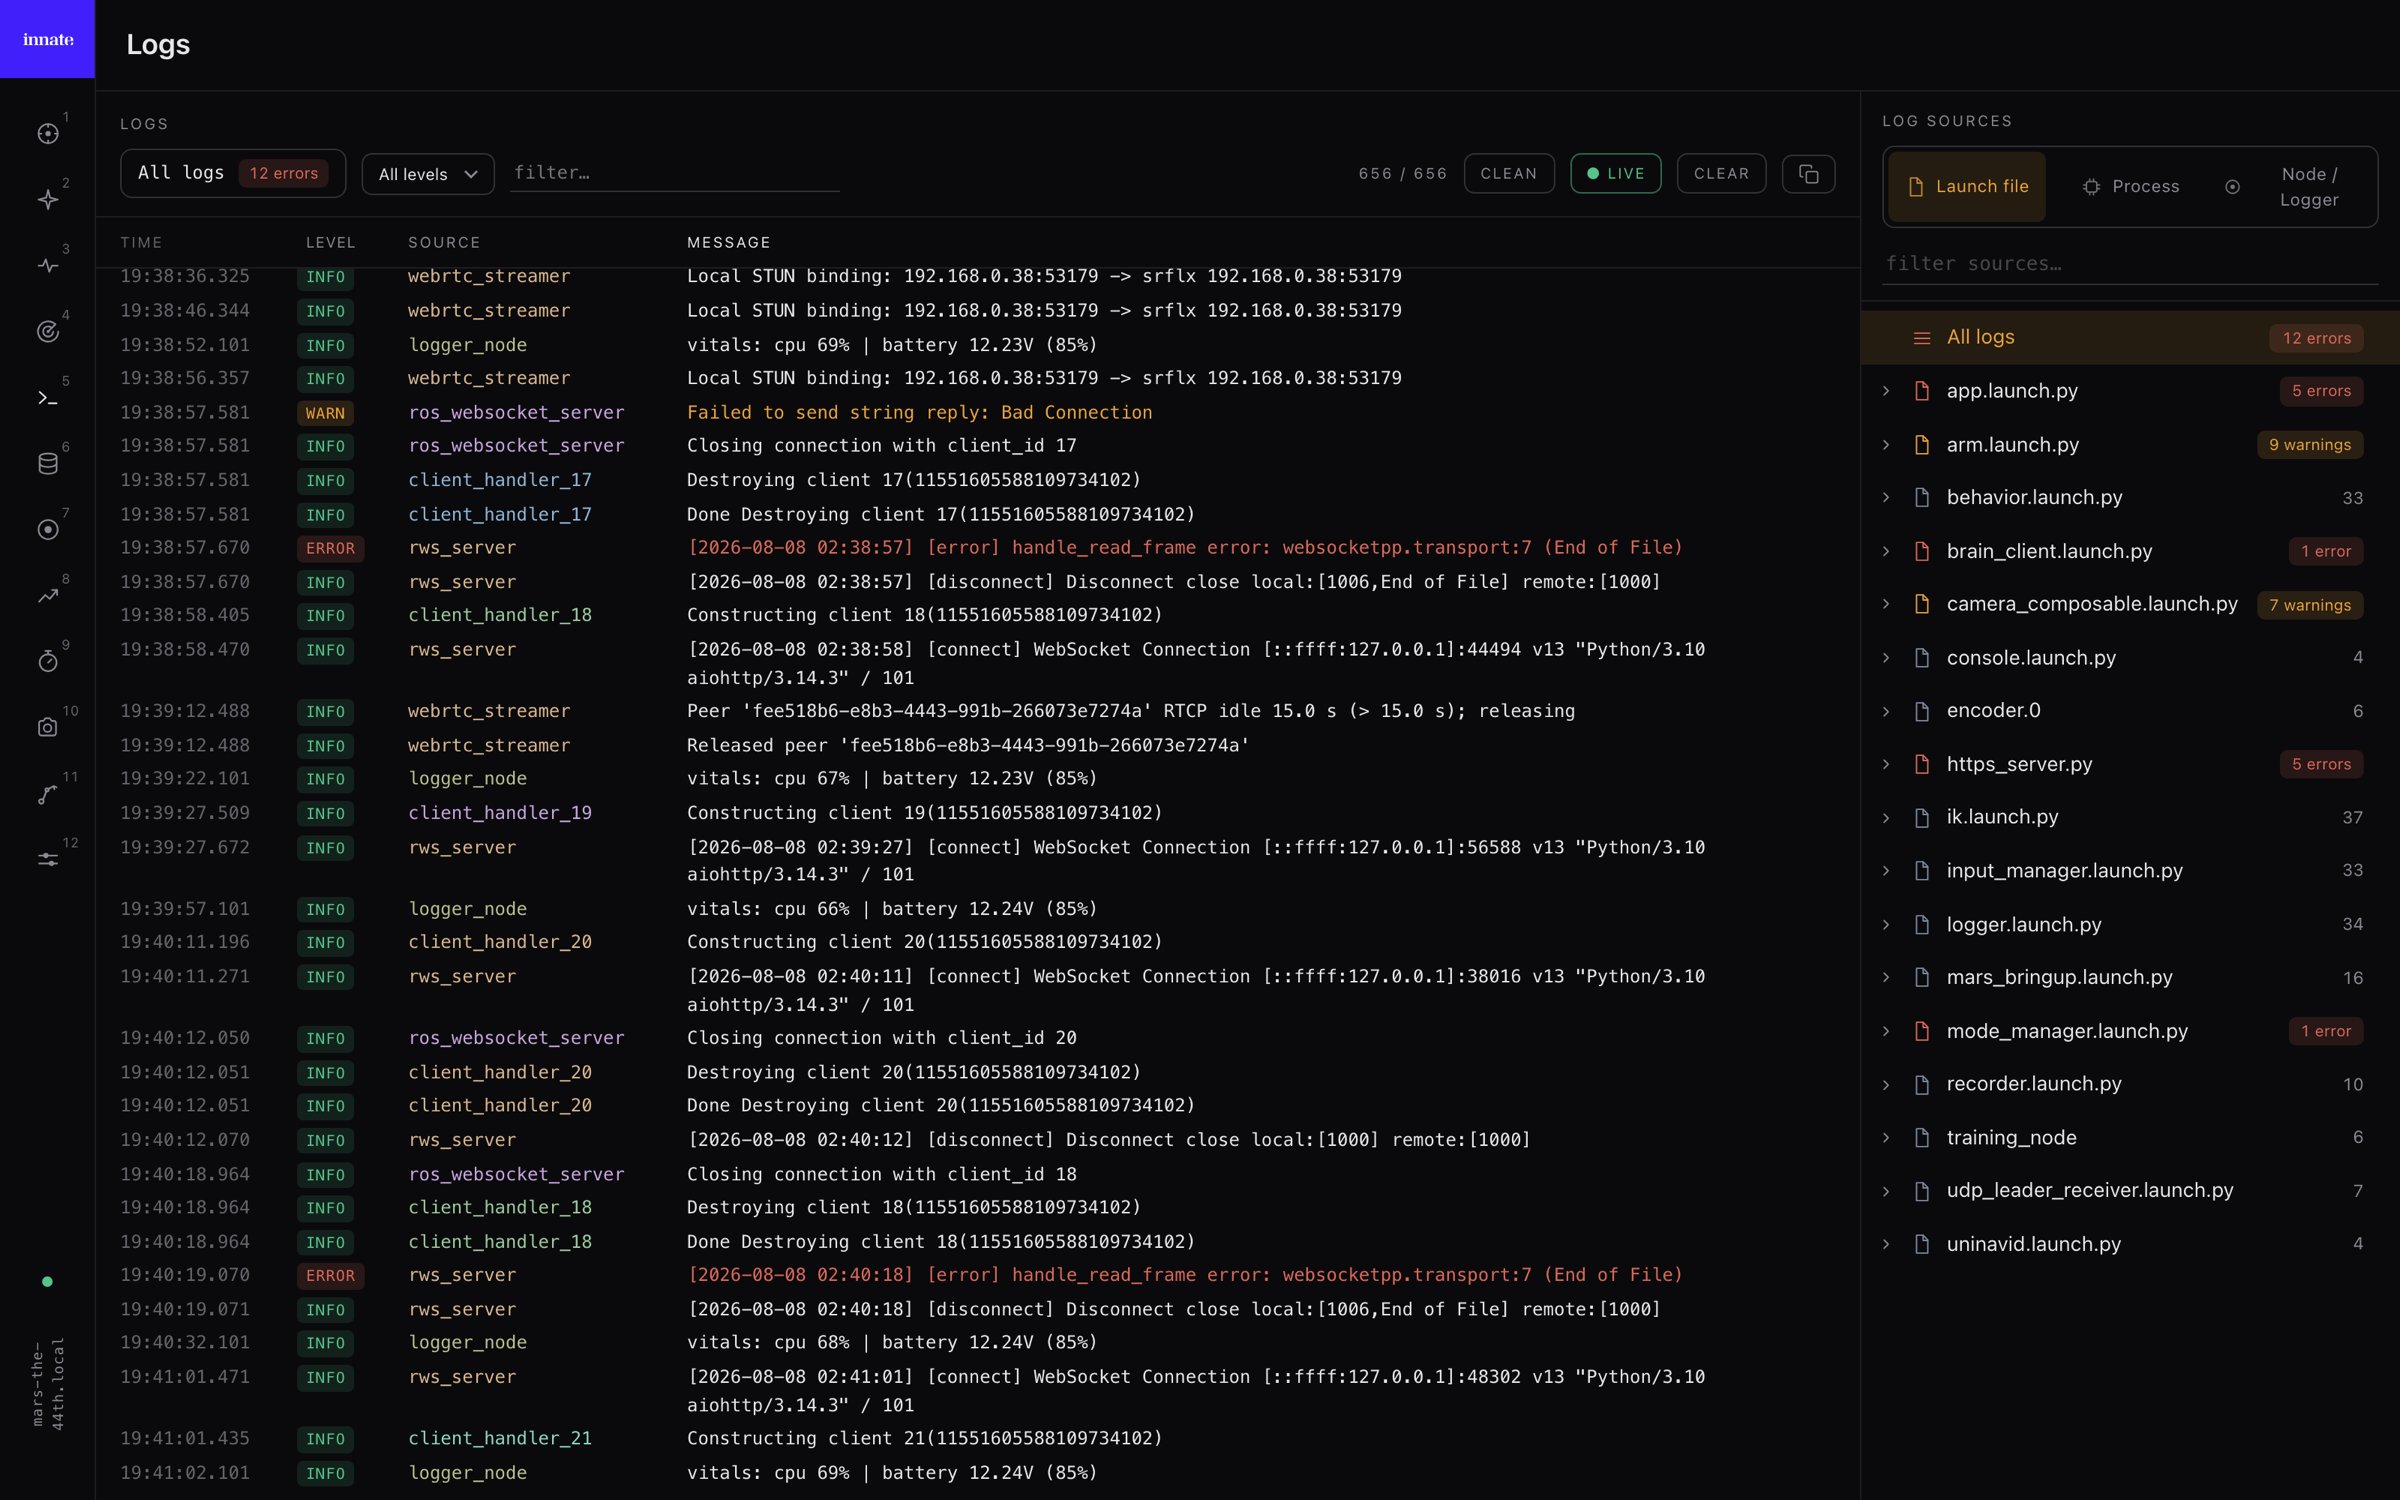
Task: Click 'Failed to send string reply' message
Action: 919,413
